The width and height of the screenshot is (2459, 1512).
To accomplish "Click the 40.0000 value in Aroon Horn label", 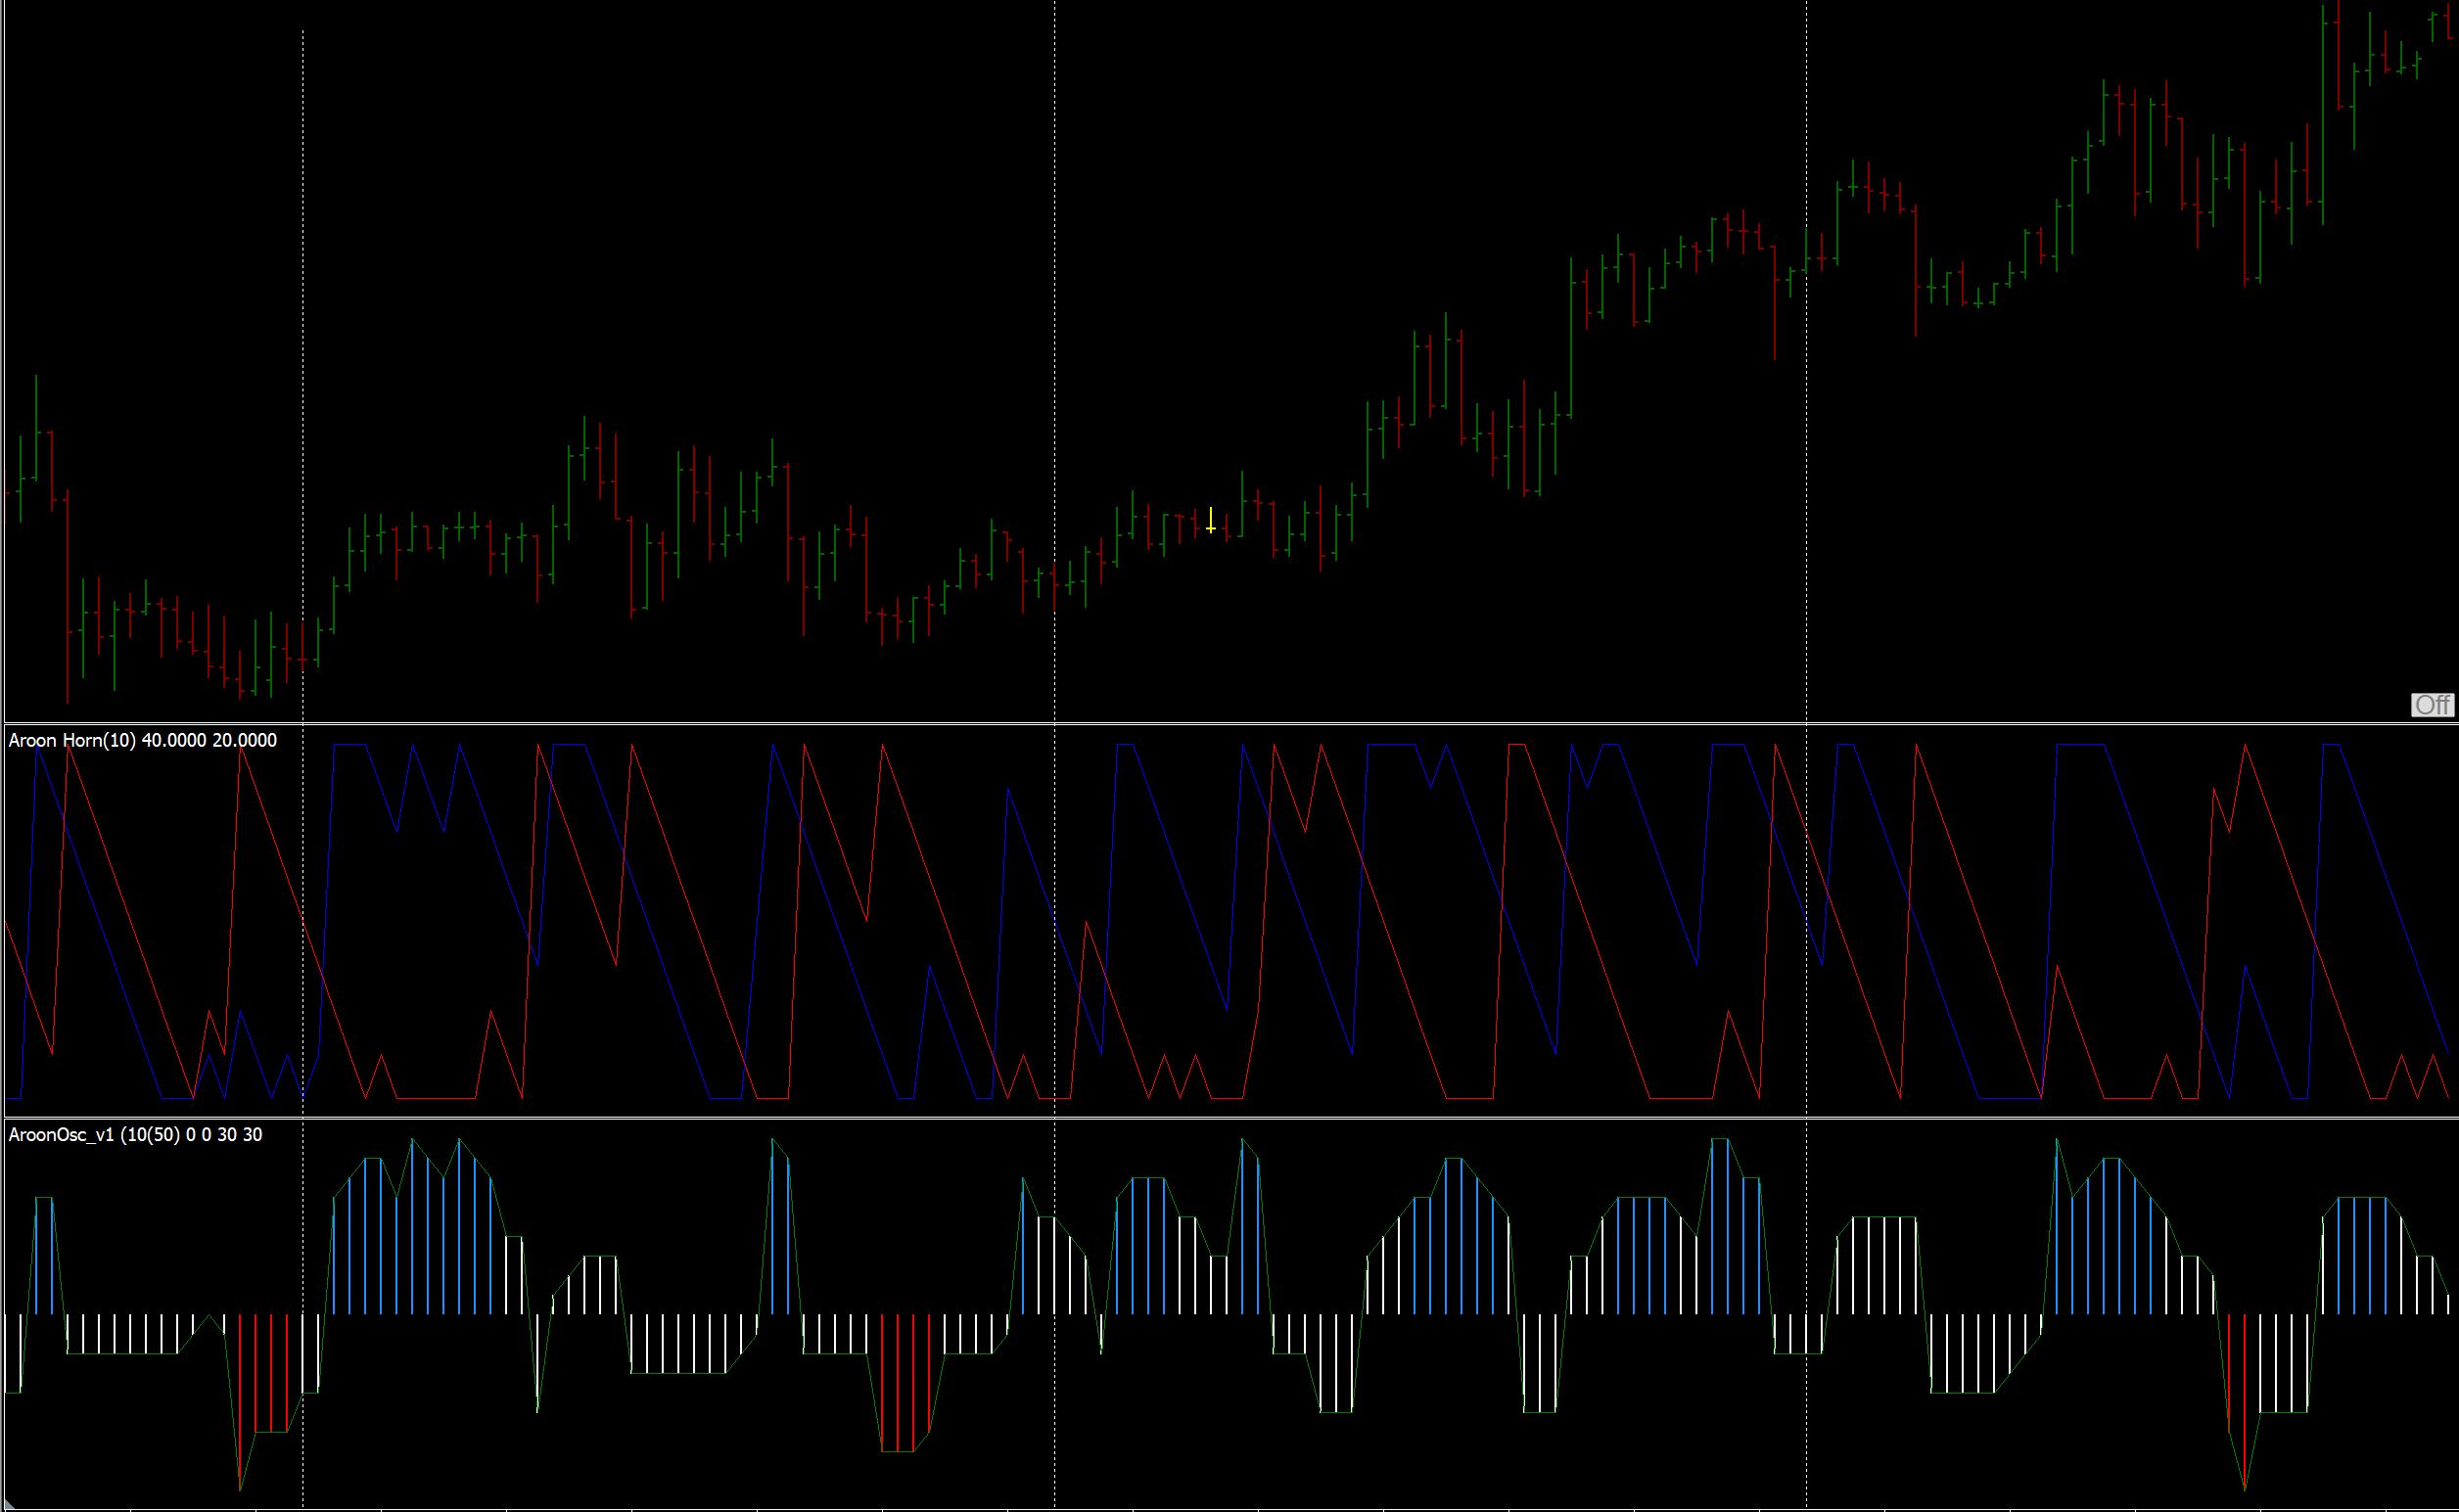I will tap(174, 741).
